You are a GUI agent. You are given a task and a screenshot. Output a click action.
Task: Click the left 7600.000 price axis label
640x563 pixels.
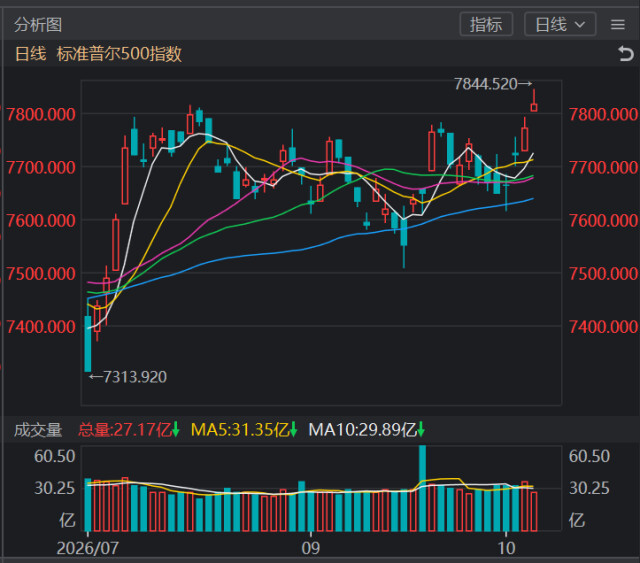pos(41,221)
